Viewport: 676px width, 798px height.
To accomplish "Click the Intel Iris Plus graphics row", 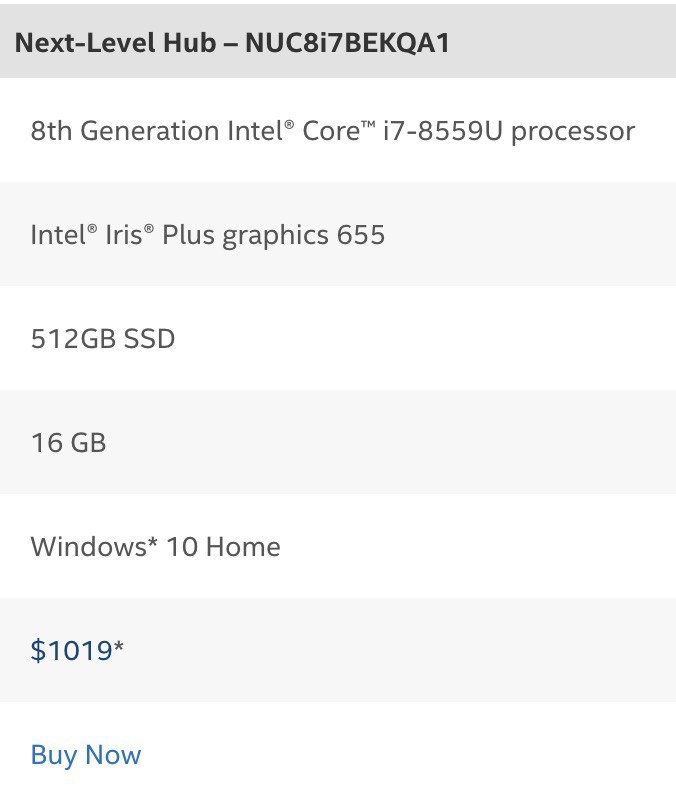I will 338,234.
